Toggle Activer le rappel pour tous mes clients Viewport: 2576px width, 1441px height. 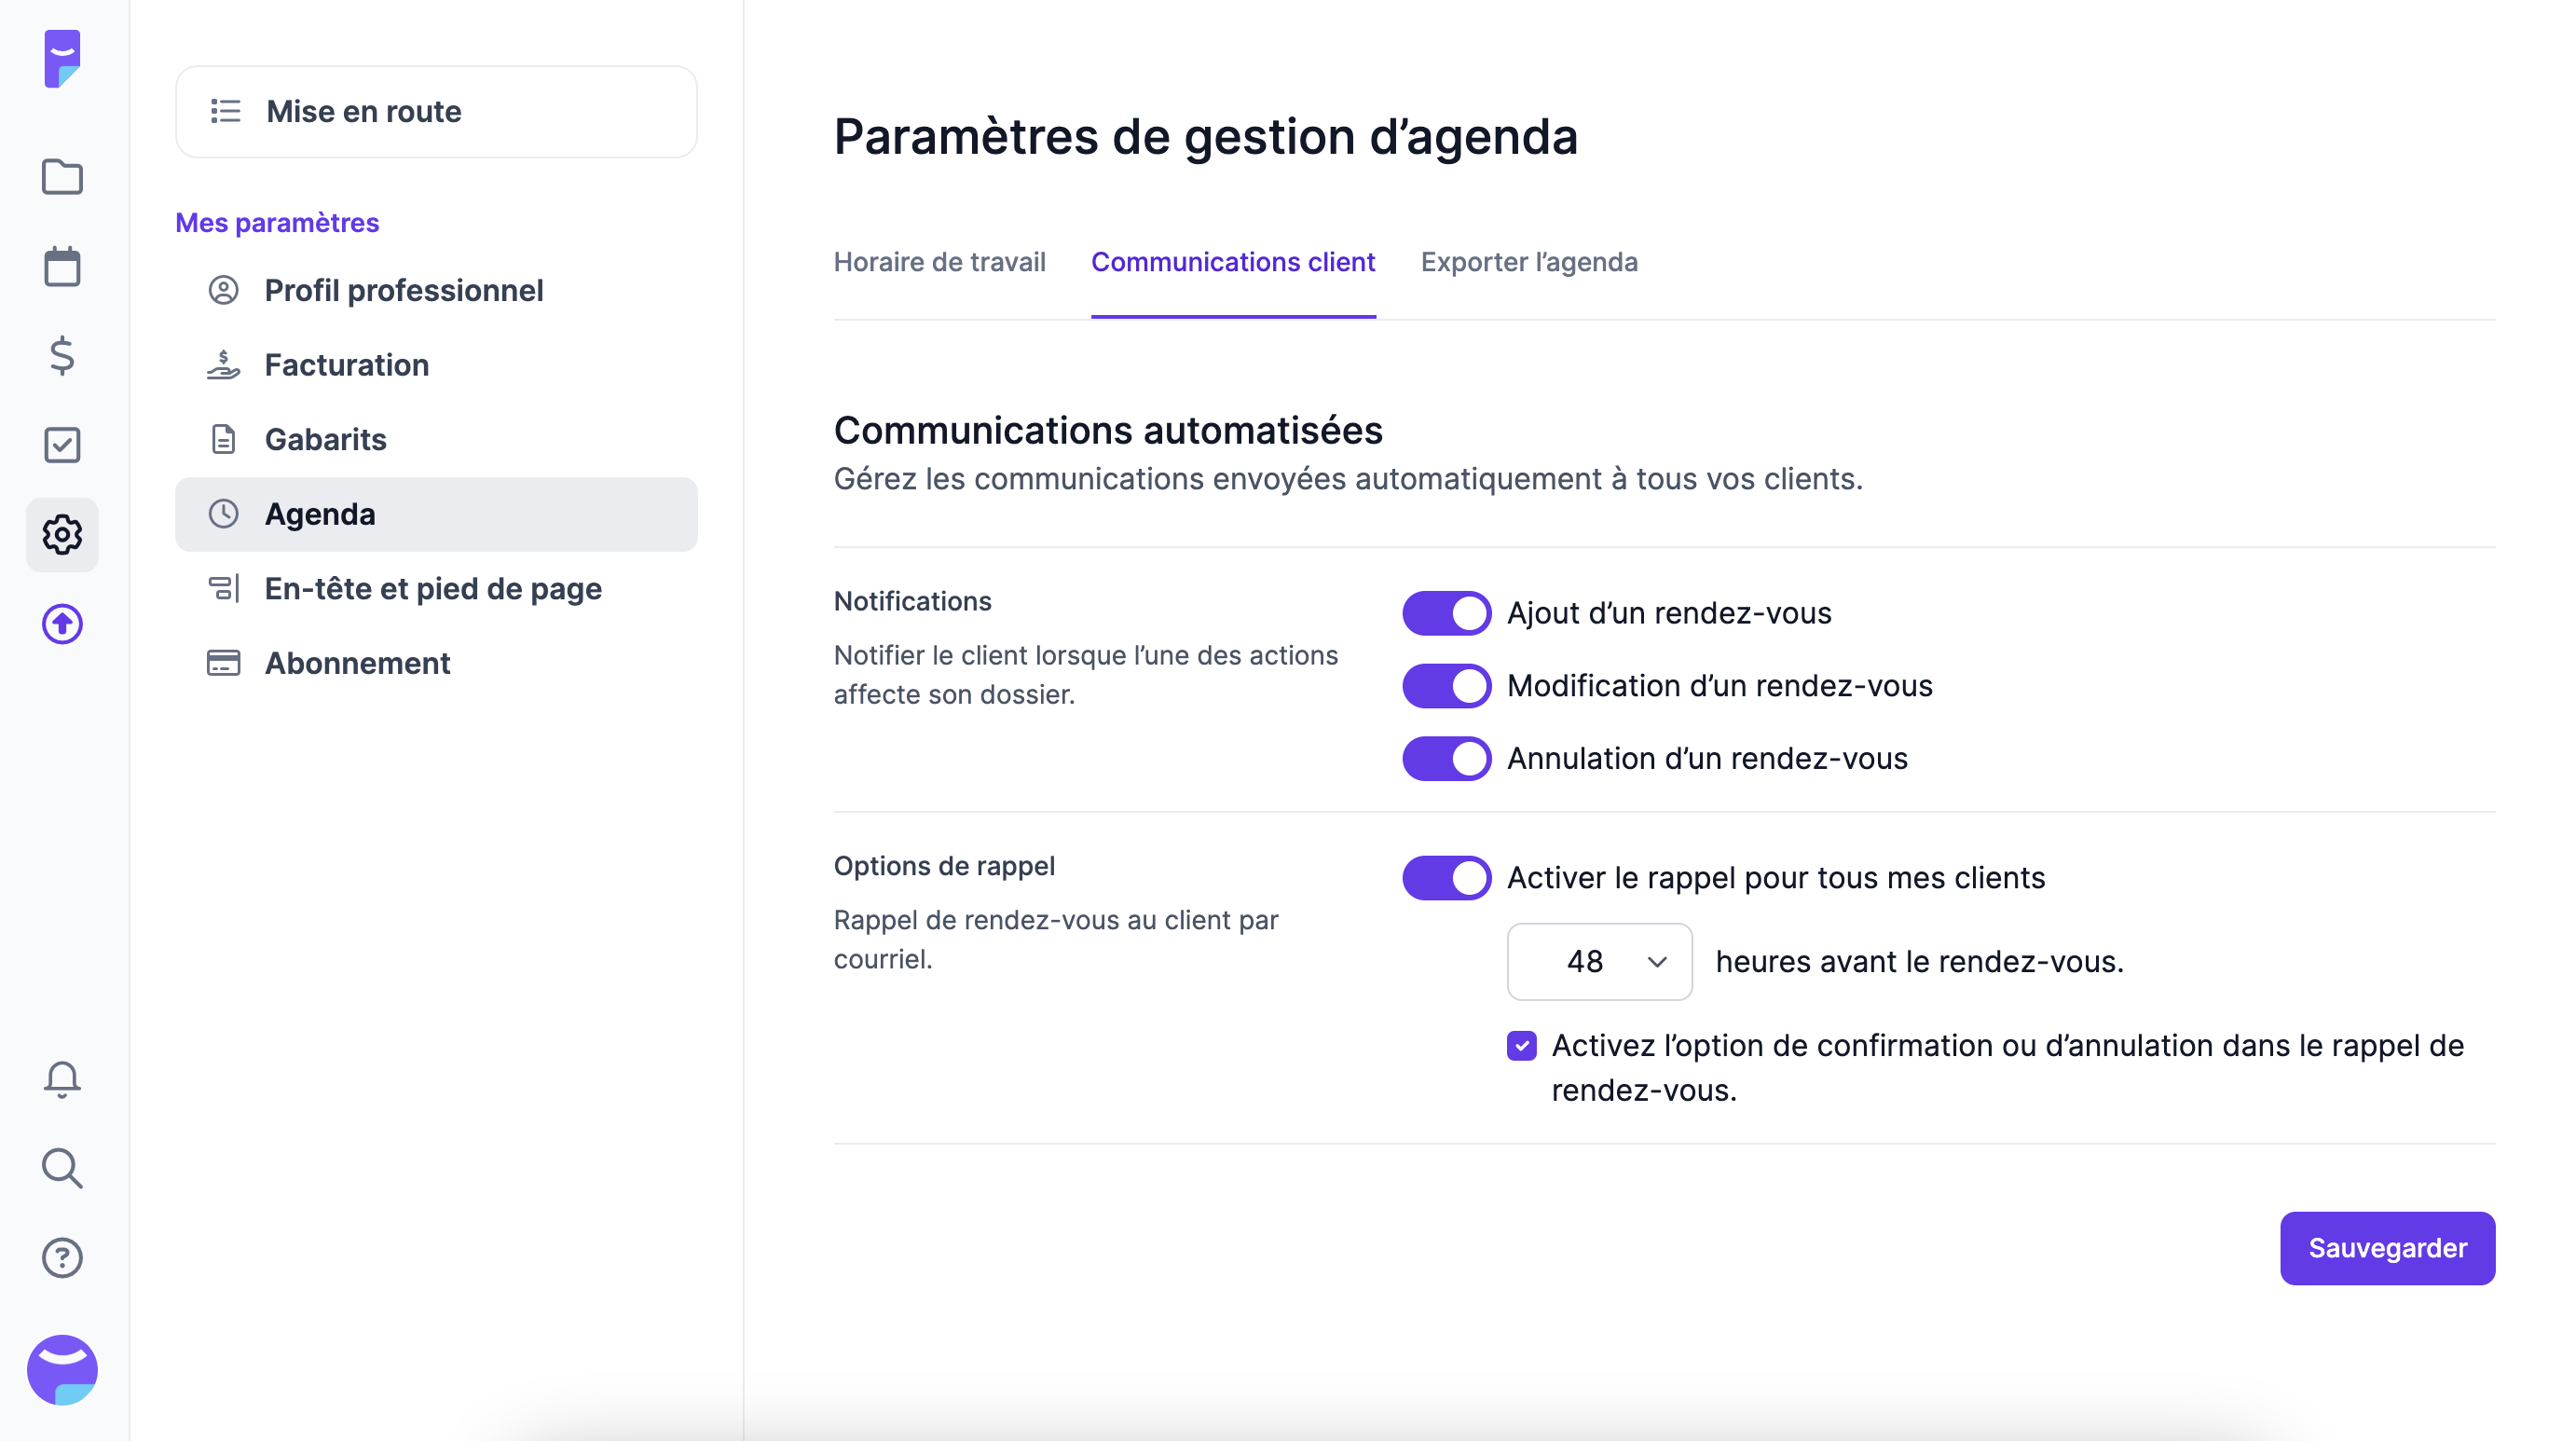(x=1446, y=878)
